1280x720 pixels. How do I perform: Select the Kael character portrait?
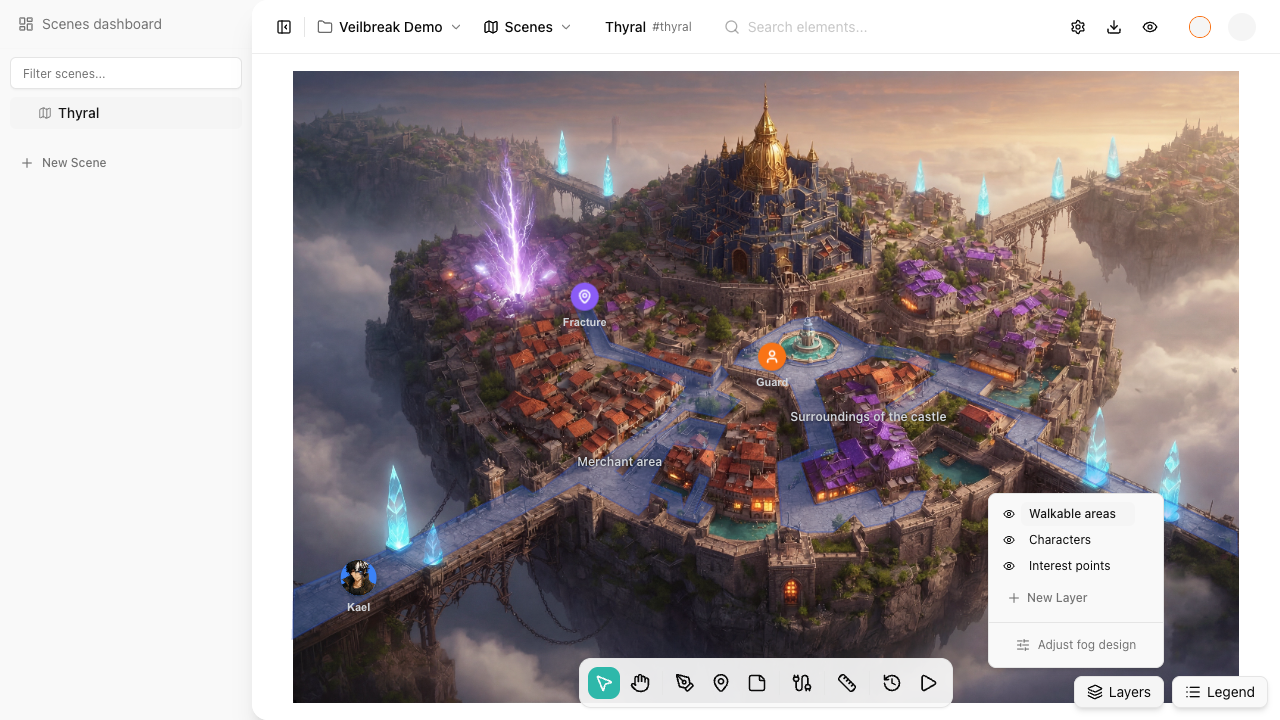(358, 578)
